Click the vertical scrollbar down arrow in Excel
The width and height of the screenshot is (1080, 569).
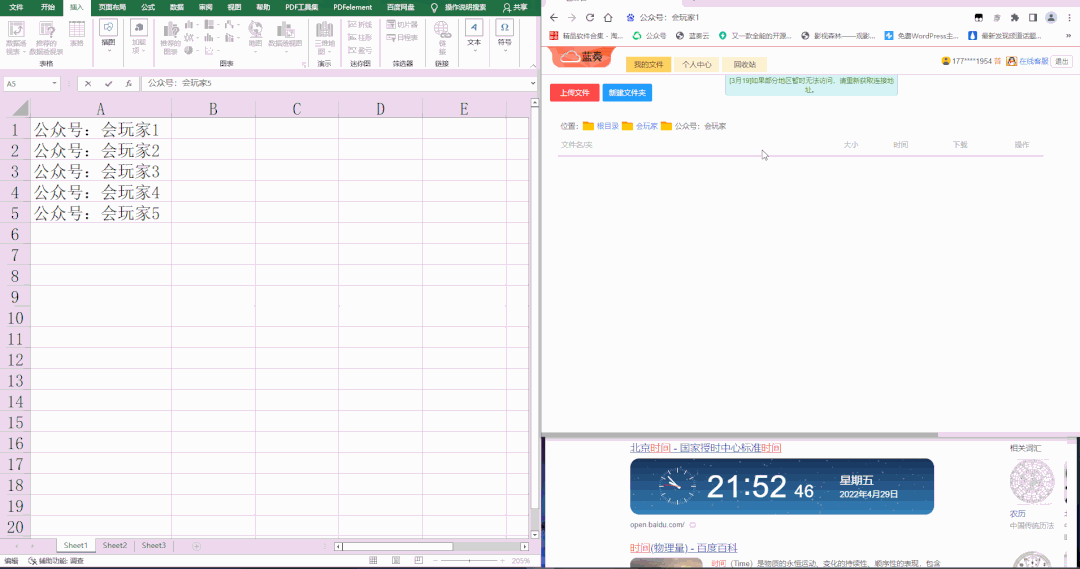tap(534, 535)
